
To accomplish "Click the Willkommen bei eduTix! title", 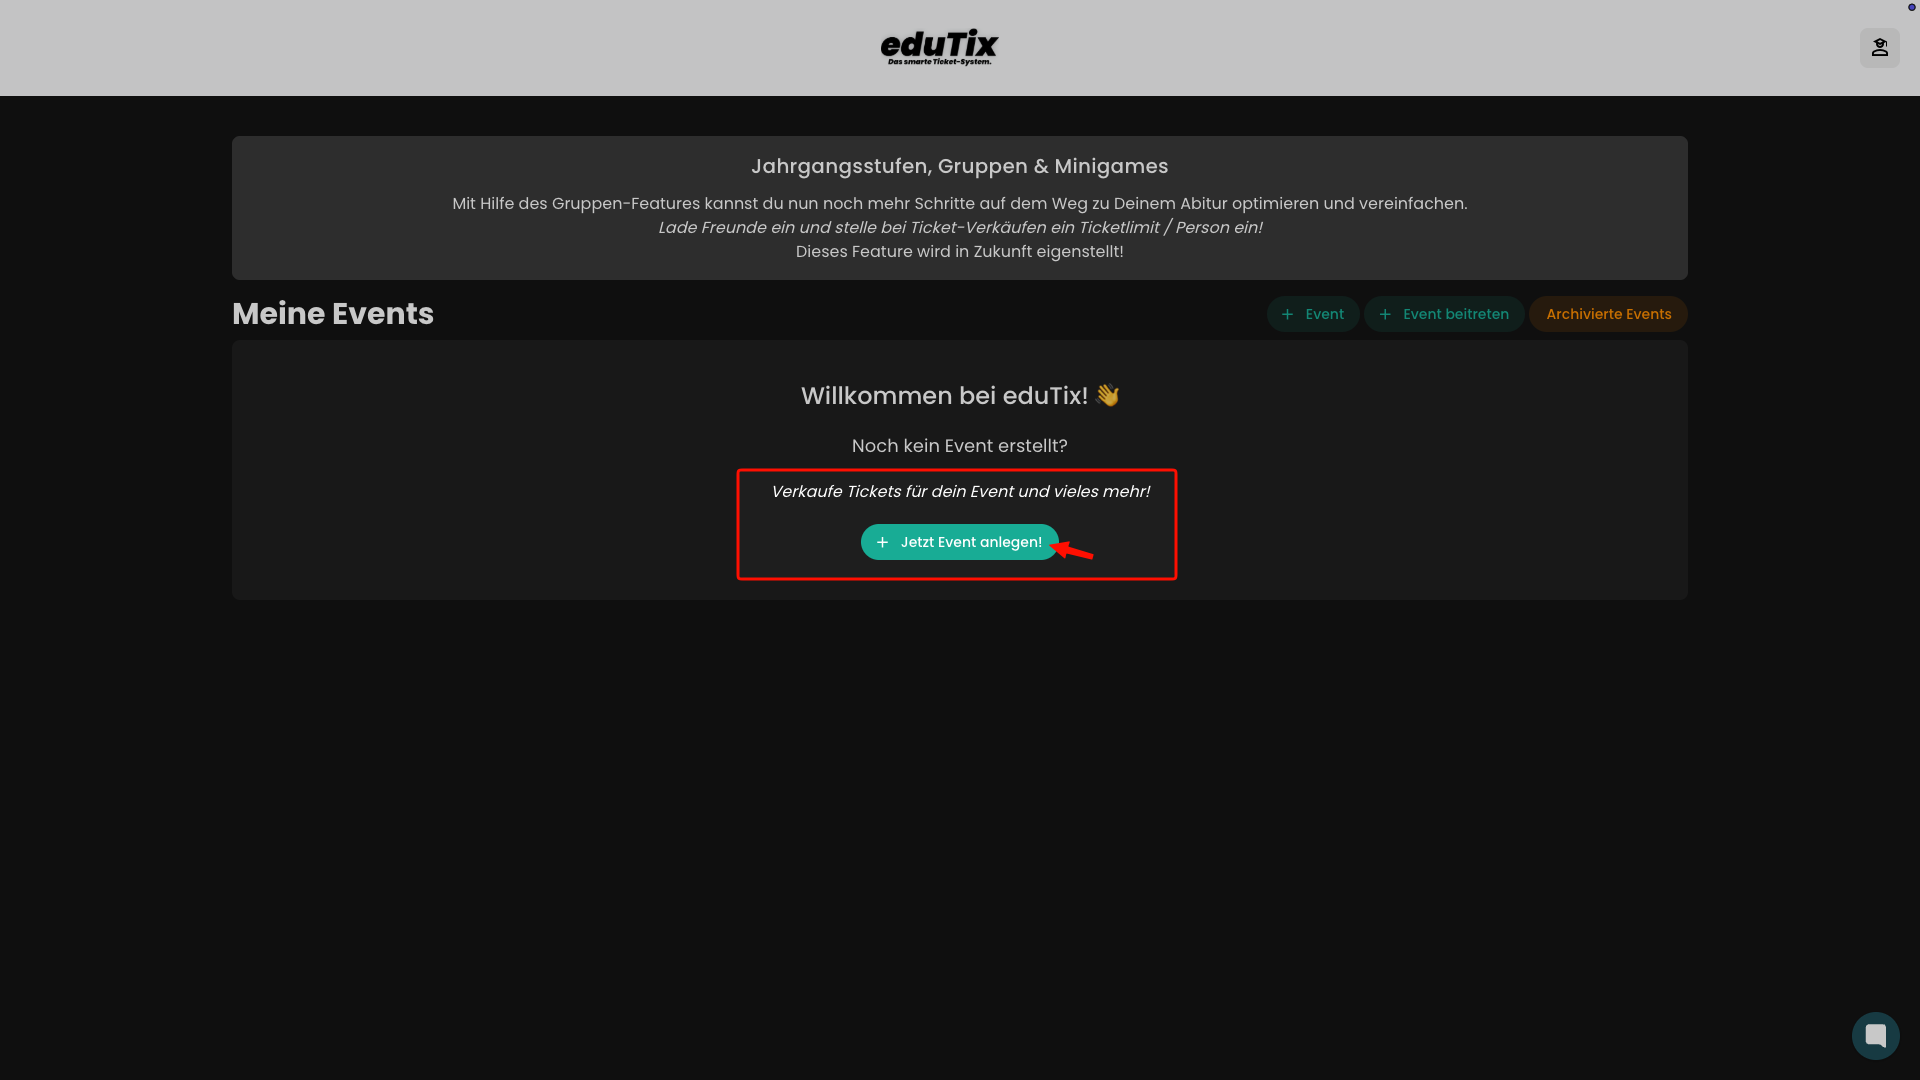I will point(944,396).
